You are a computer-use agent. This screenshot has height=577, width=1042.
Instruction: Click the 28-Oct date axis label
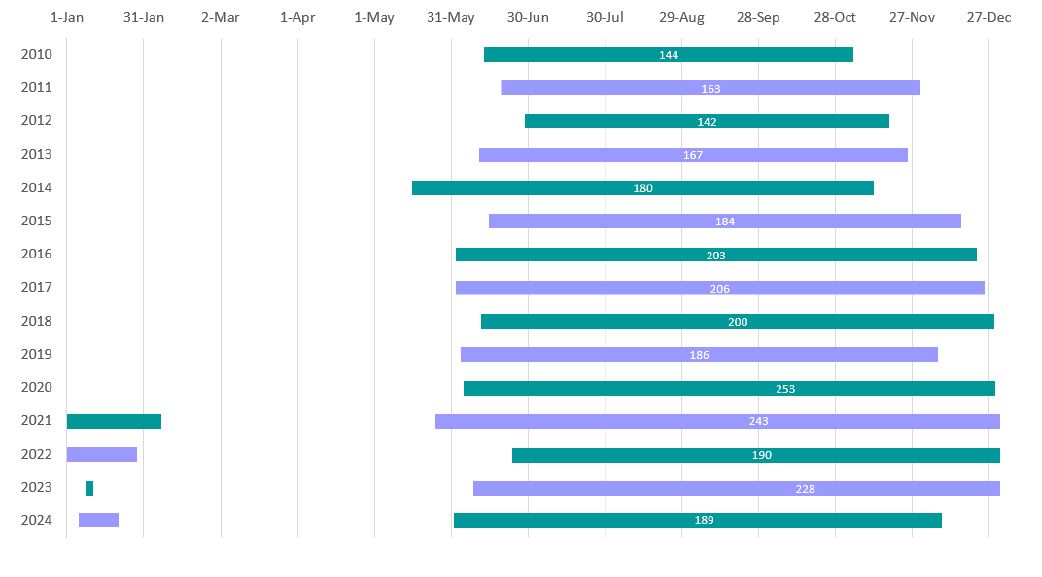(834, 17)
